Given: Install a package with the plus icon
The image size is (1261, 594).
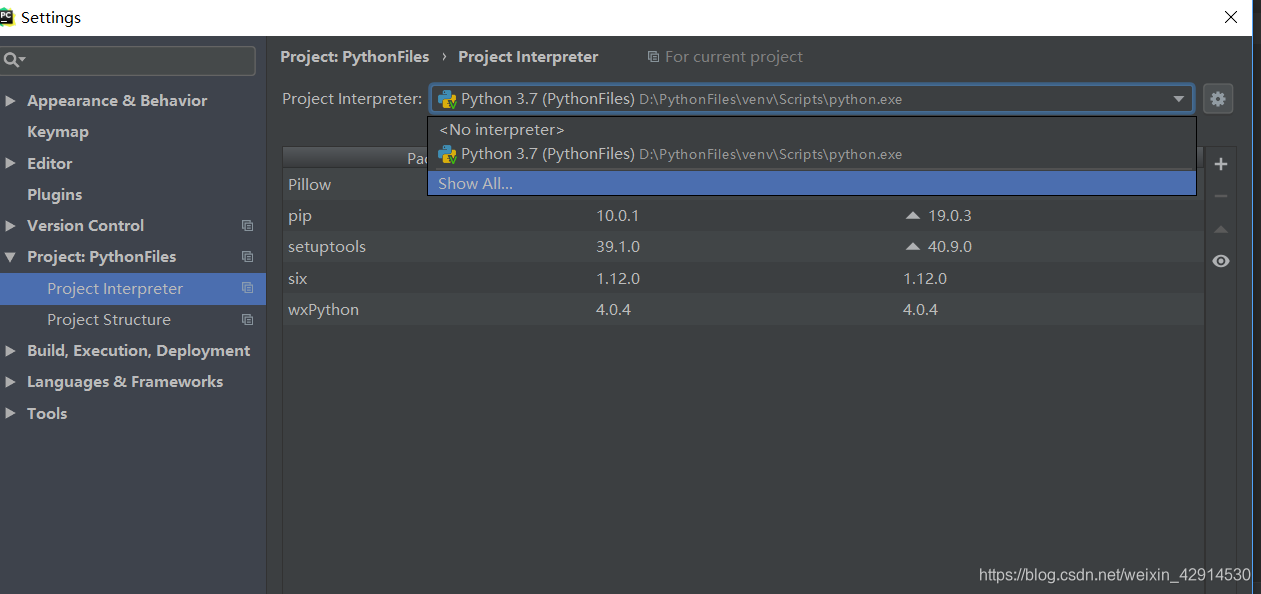Looking at the screenshot, I should tap(1220, 164).
